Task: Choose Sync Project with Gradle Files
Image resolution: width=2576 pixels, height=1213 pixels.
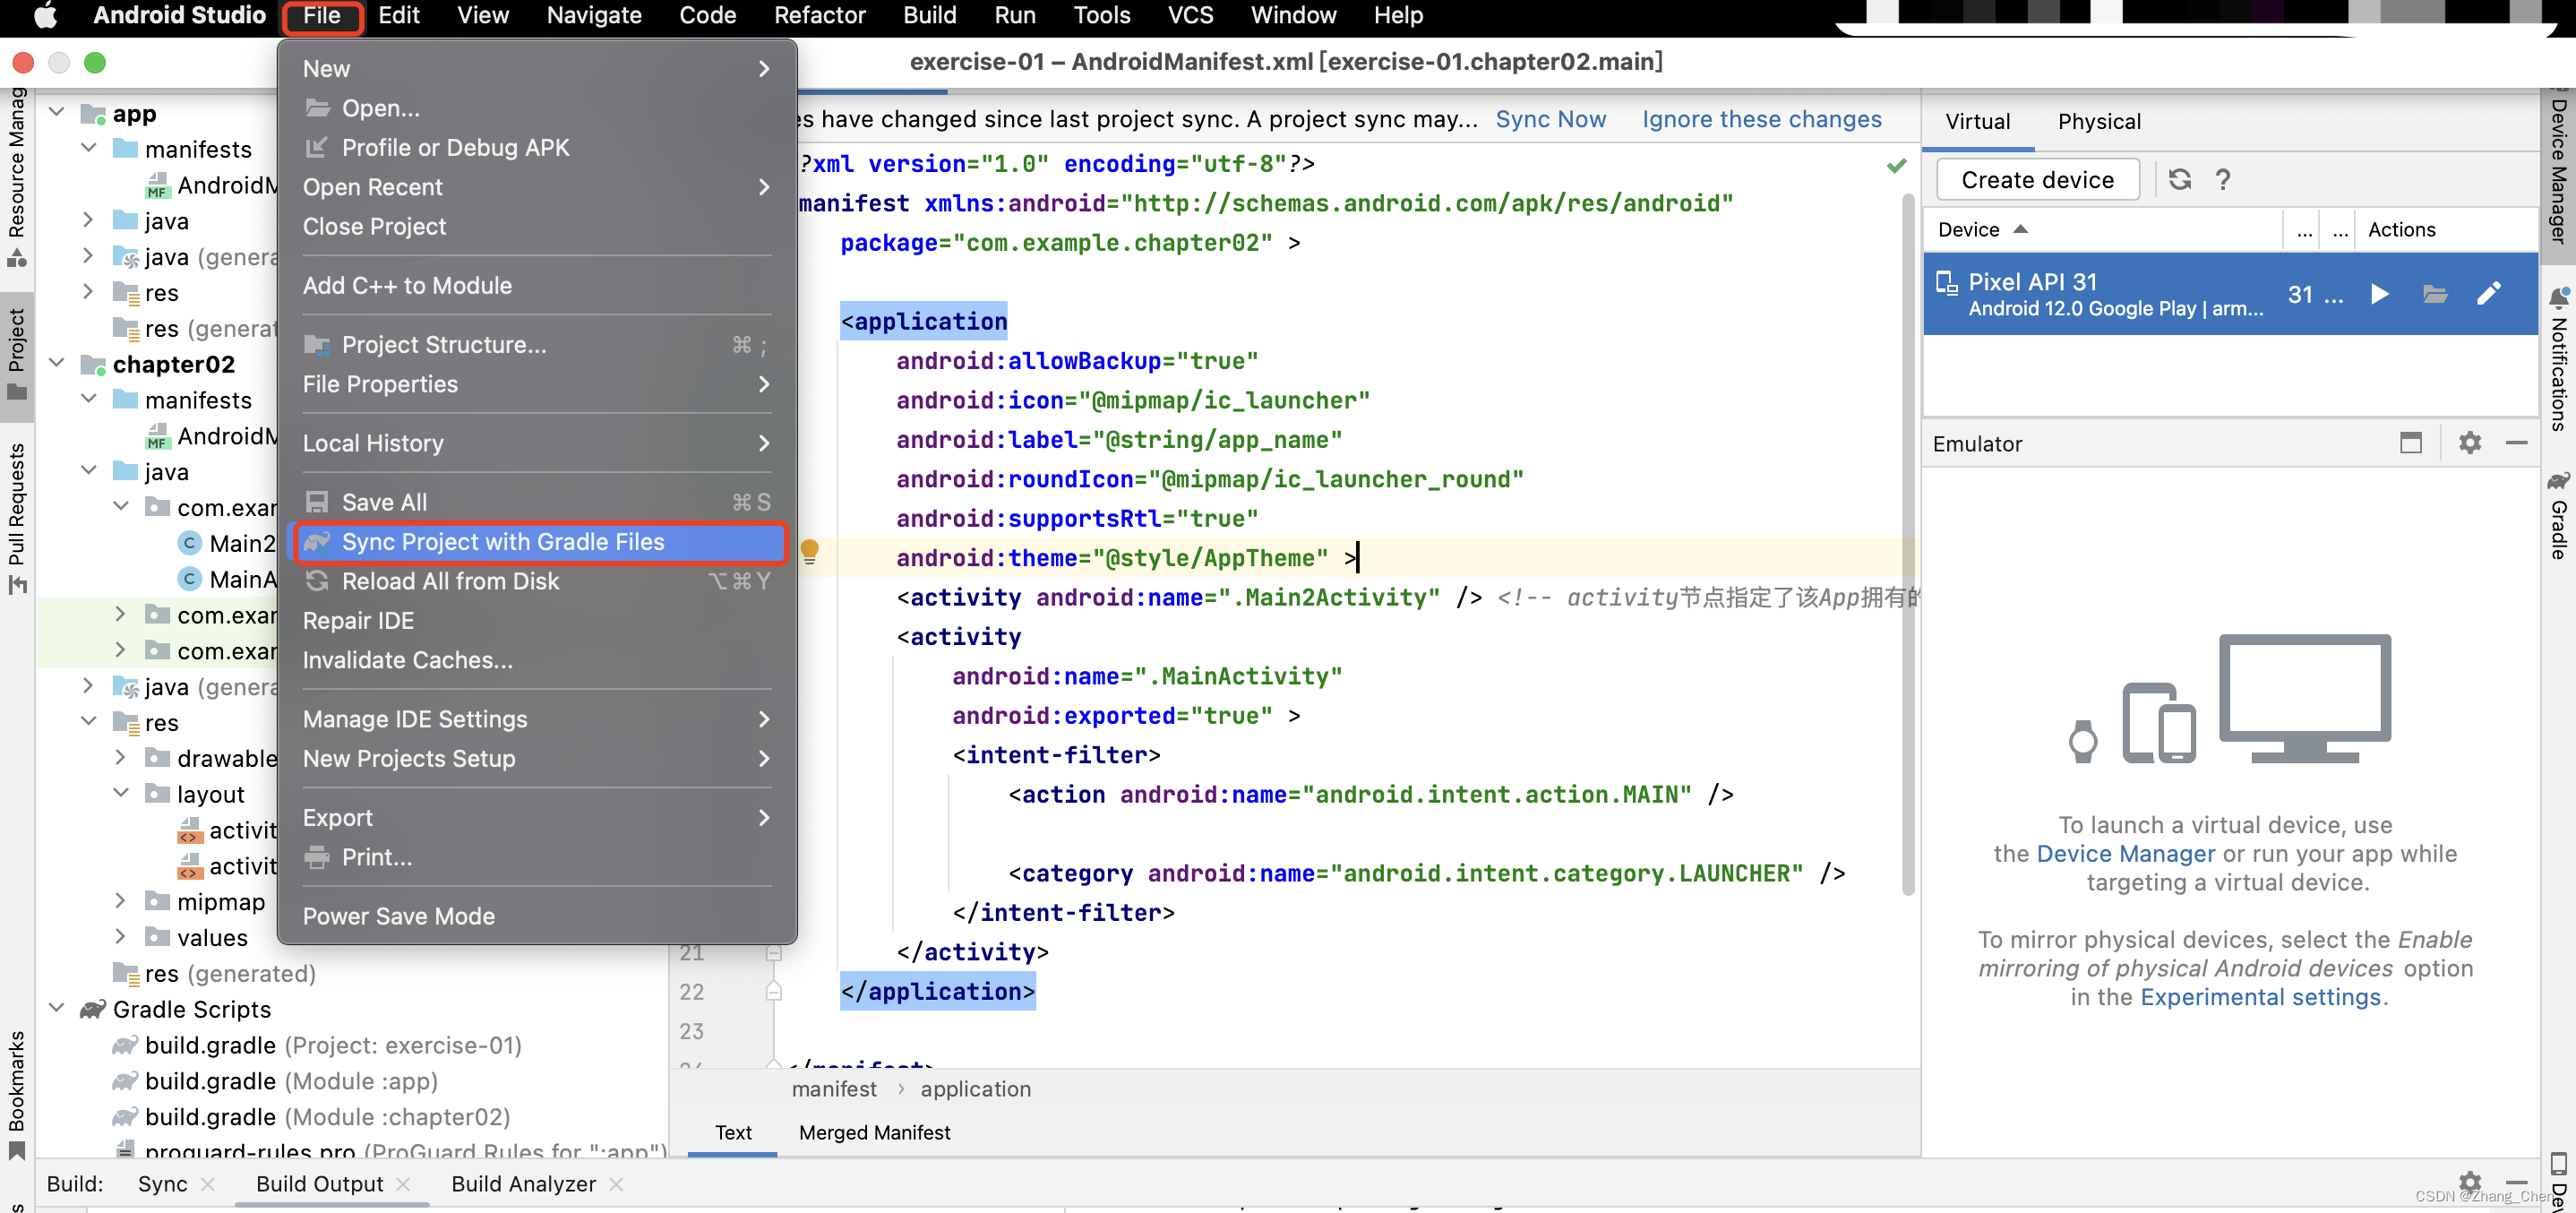Action: (x=537, y=542)
